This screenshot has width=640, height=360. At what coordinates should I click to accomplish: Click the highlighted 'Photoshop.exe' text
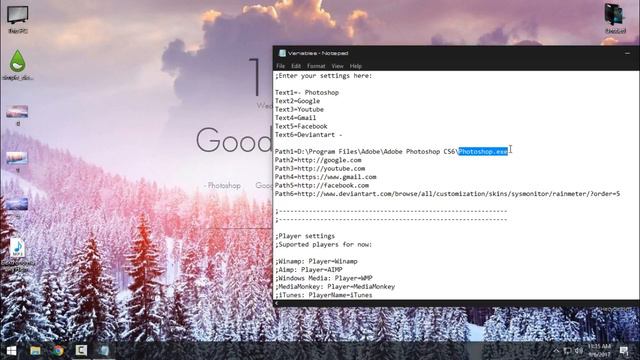tap(483, 151)
